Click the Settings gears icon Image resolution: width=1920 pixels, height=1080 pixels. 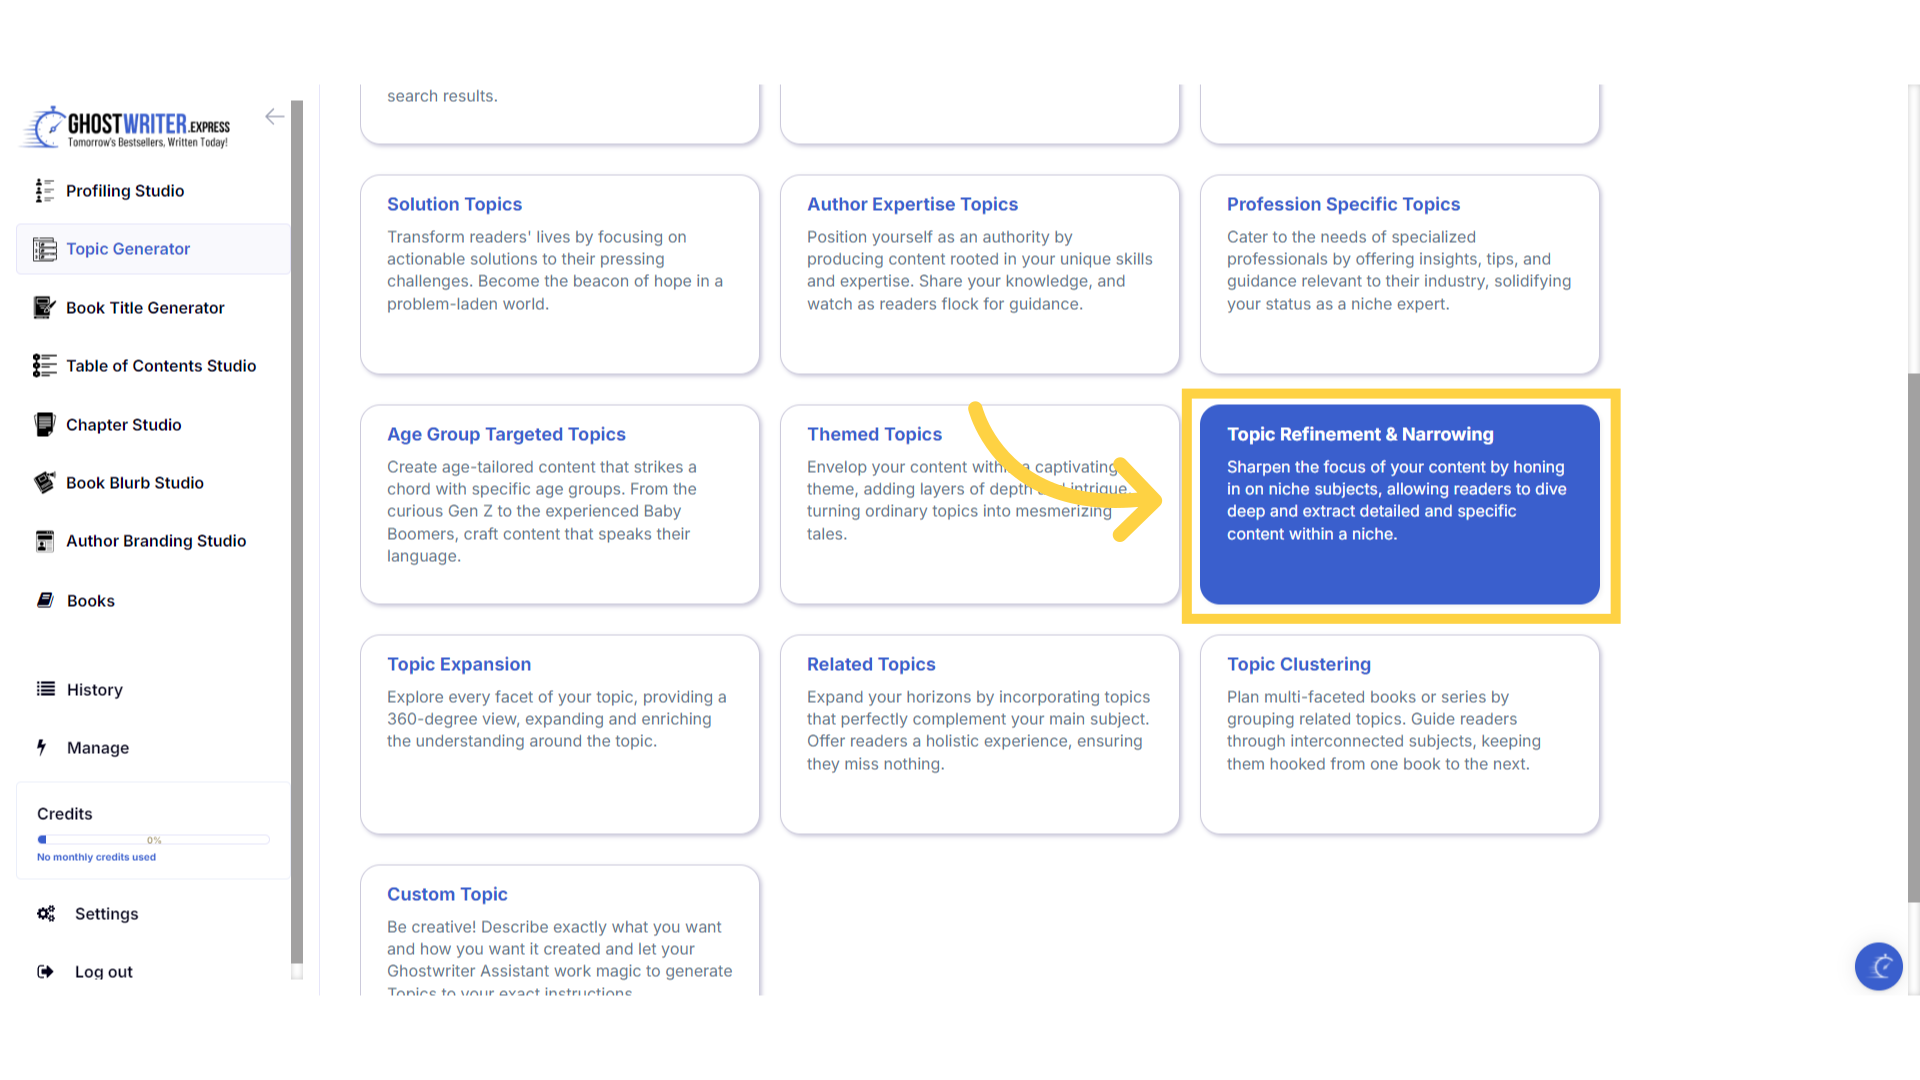point(46,914)
